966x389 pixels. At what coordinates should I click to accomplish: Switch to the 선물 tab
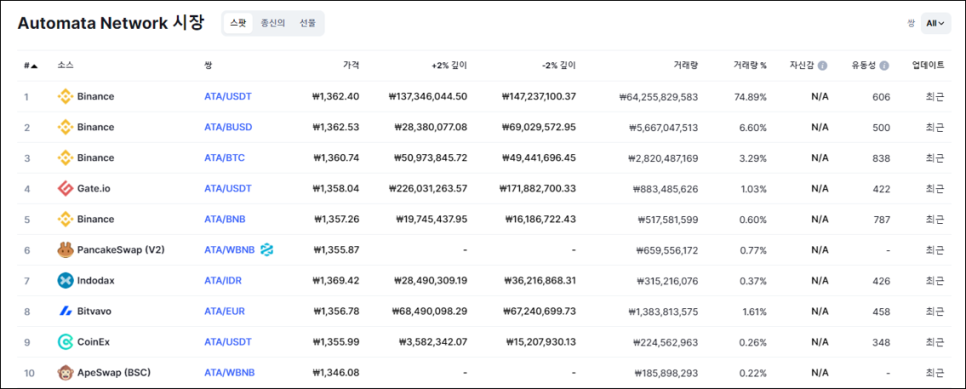click(x=307, y=23)
